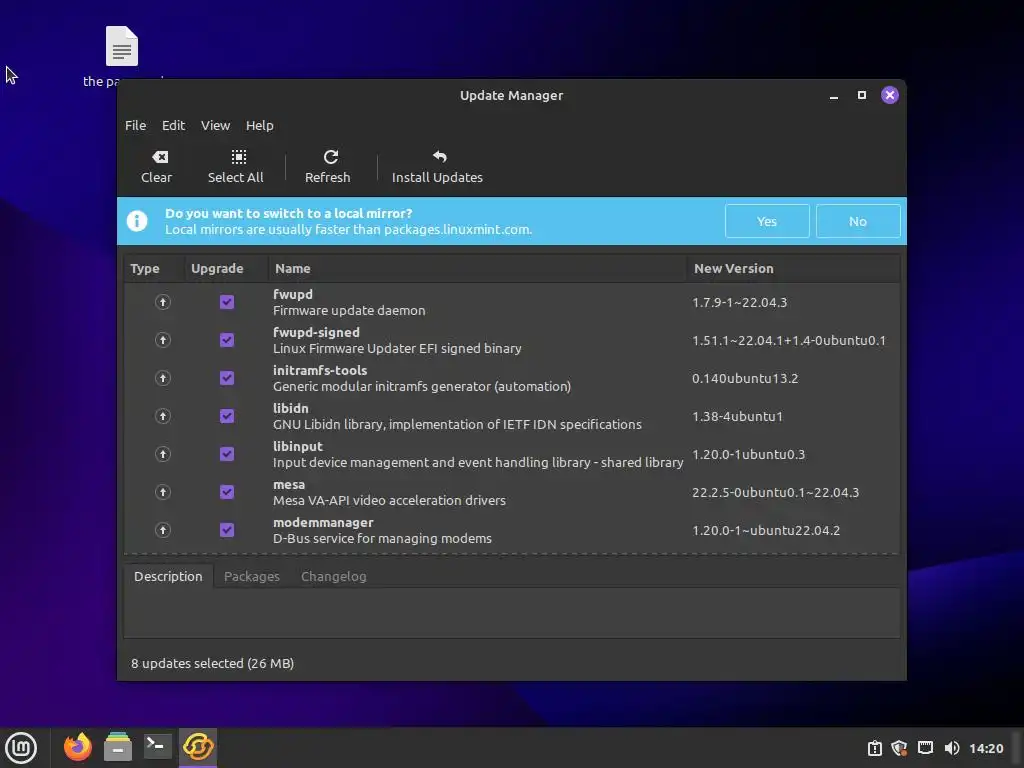
Task: Click the update type arrow icon for initramfs-tools
Action: click(x=163, y=377)
